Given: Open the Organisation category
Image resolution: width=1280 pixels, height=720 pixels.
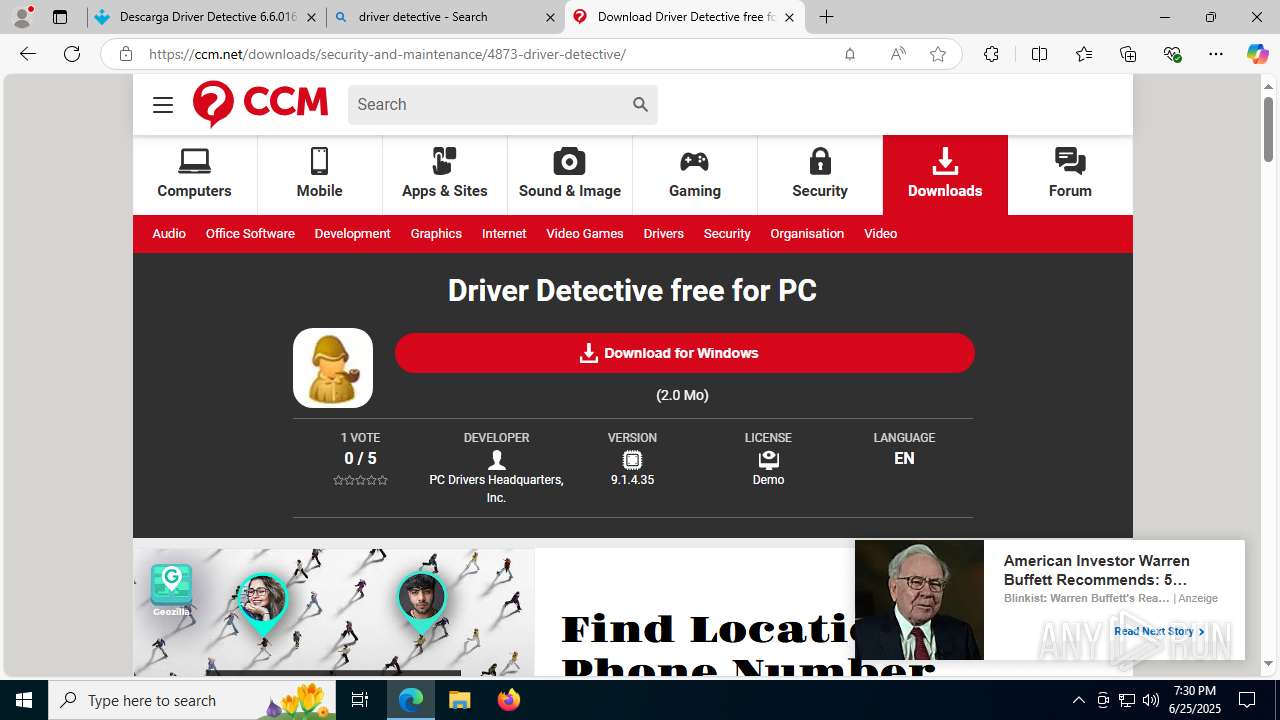Looking at the screenshot, I should (807, 233).
